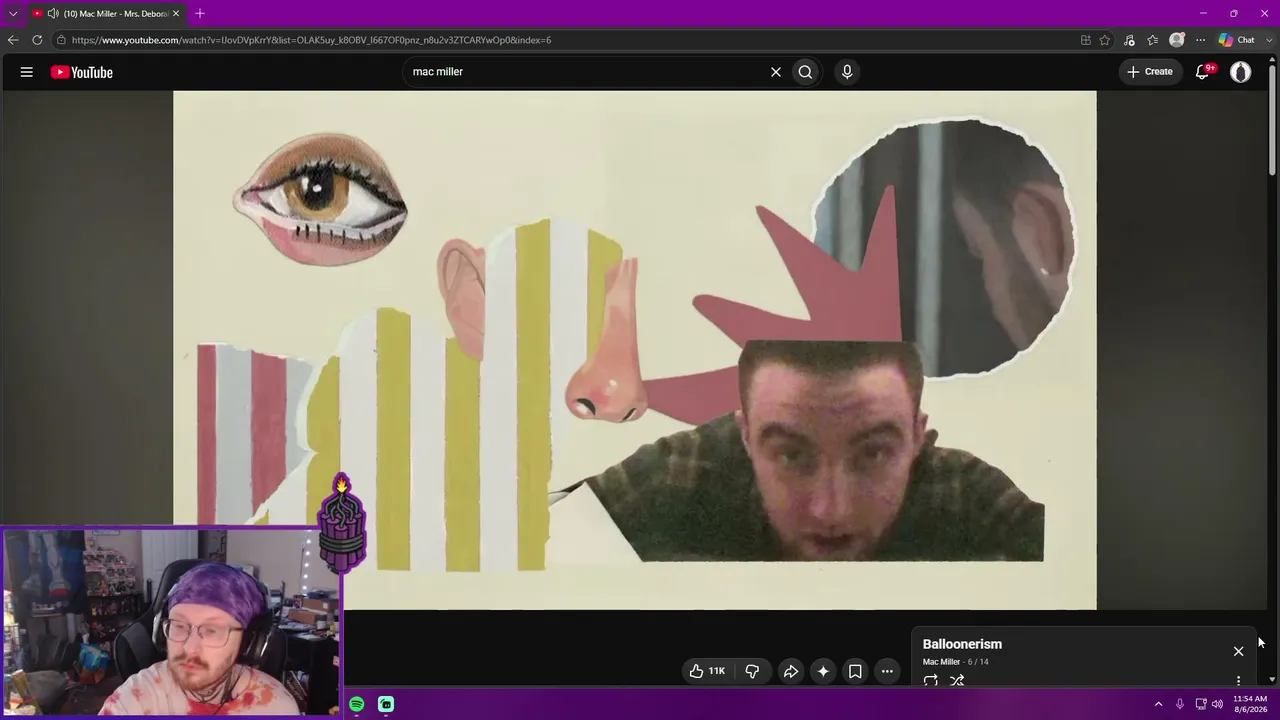Open browser settings and more menu
Image resolution: width=1280 pixels, height=720 pixels.
click(1201, 40)
